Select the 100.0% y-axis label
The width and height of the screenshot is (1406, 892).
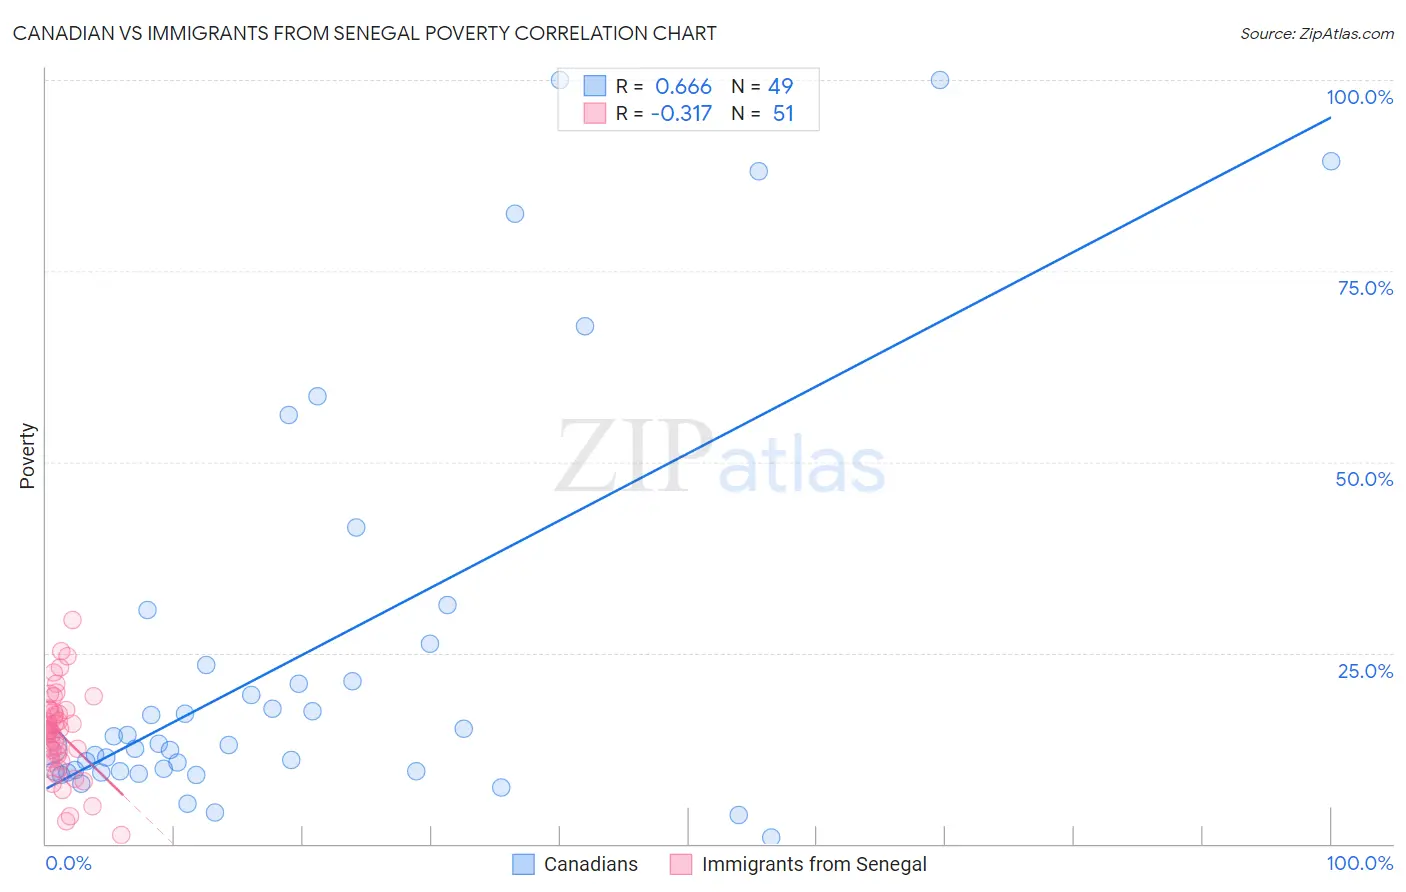(1359, 97)
